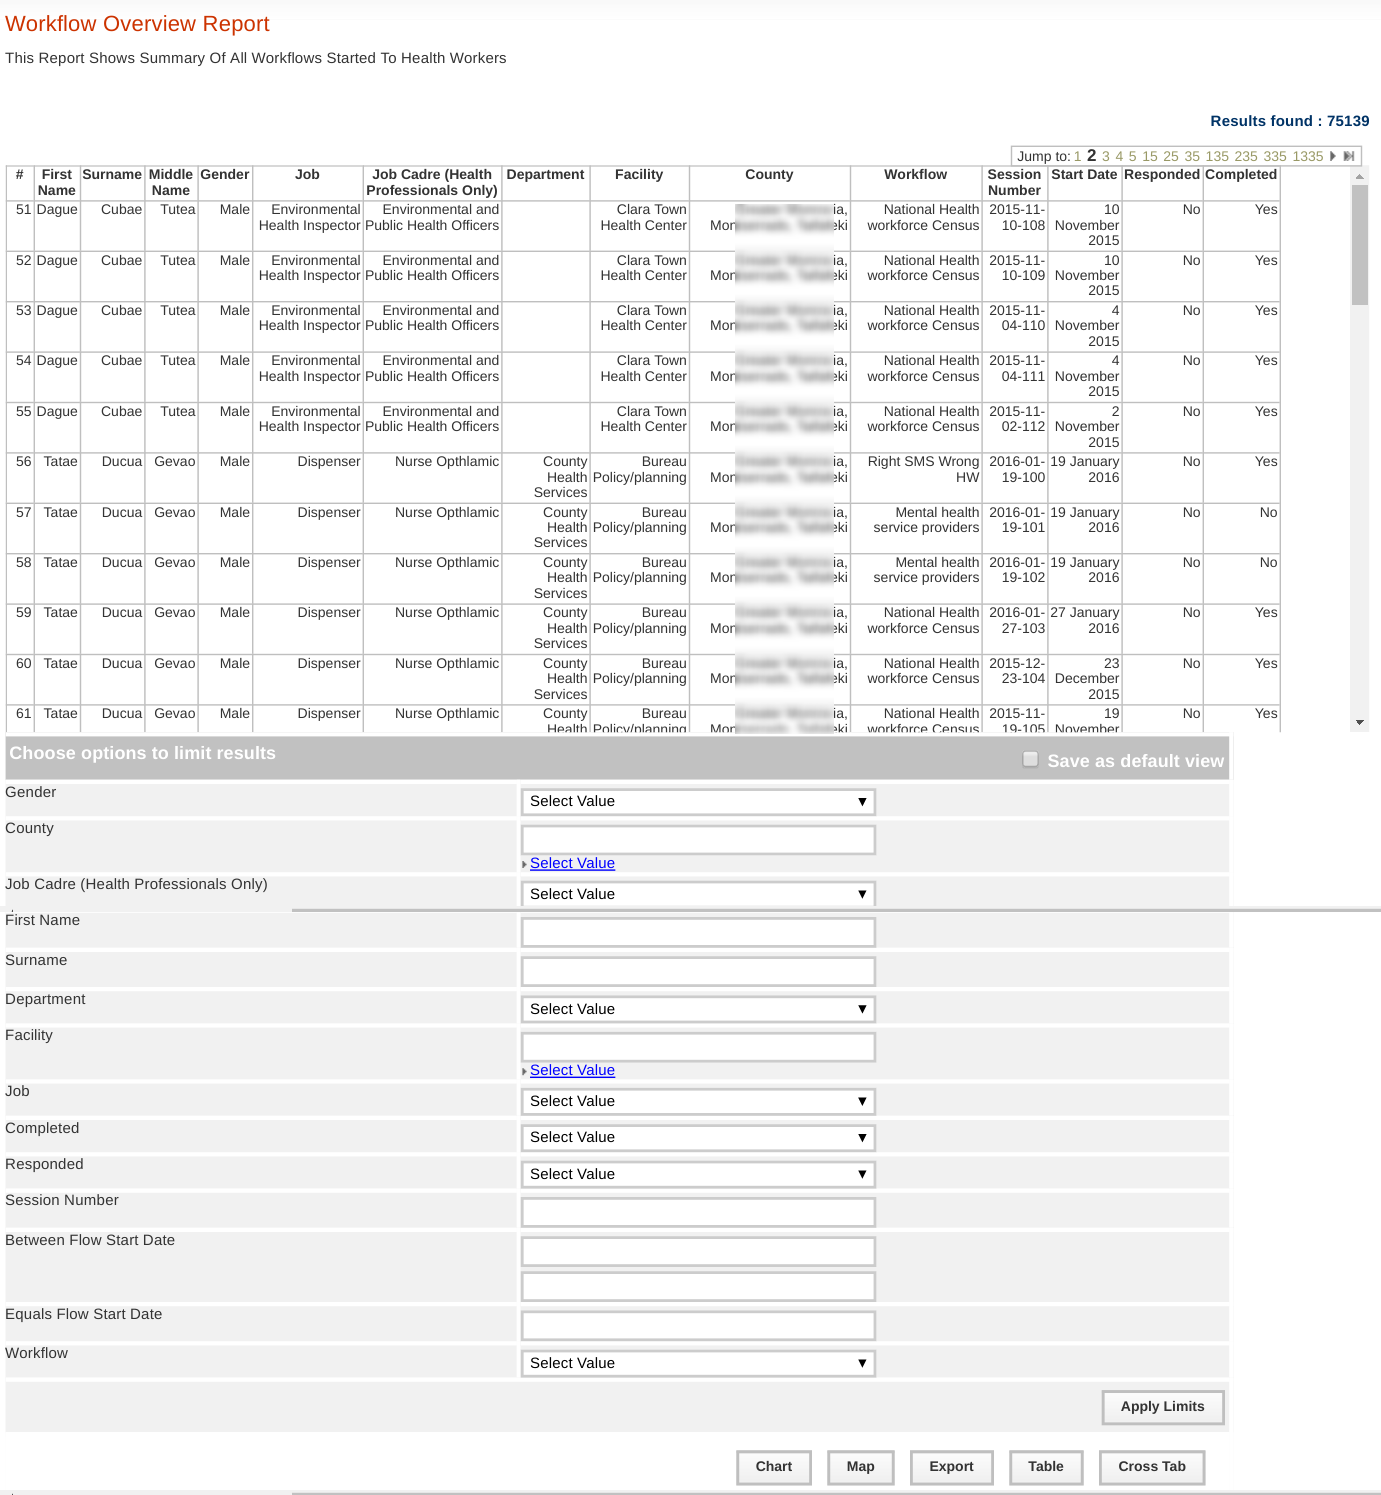Jump to page 35 of results
The width and height of the screenshot is (1381, 1495).
click(x=1192, y=156)
